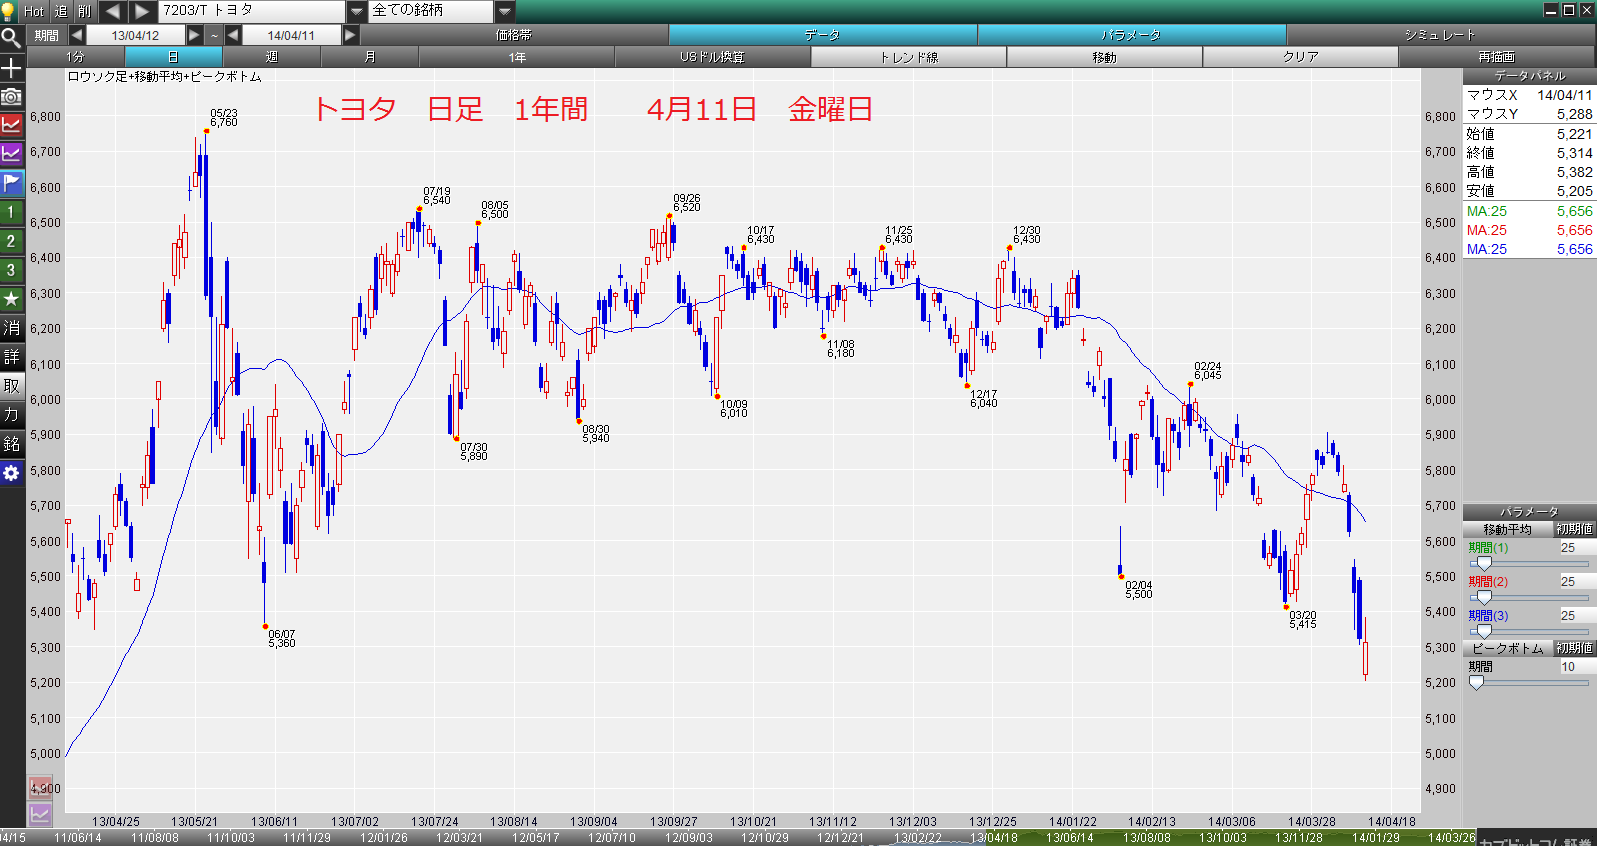Click the green number 3 preset icon
1597x846 pixels.
[11, 270]
